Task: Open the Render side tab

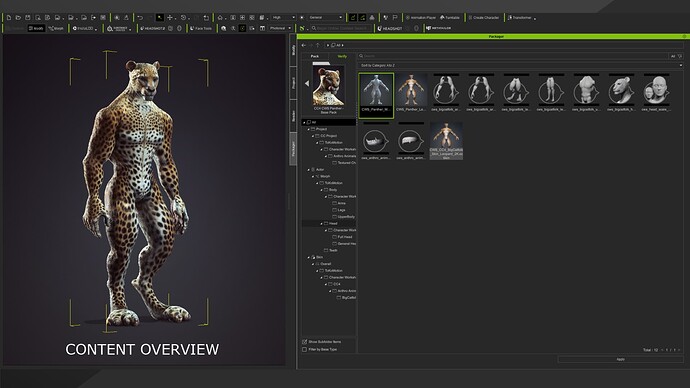Action: 293,116
